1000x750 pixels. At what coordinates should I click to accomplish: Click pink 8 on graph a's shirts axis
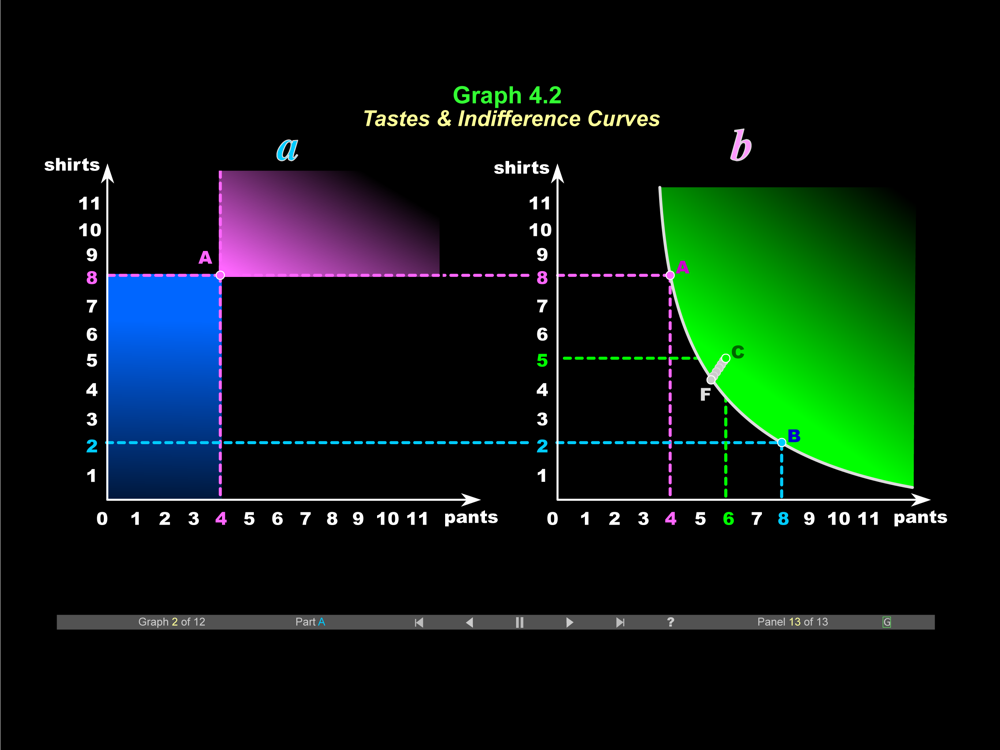[92, 278]
